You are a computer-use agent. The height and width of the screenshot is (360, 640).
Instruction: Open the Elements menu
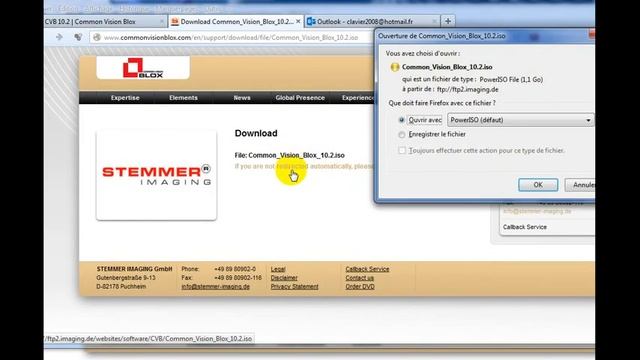click(183, 98)
